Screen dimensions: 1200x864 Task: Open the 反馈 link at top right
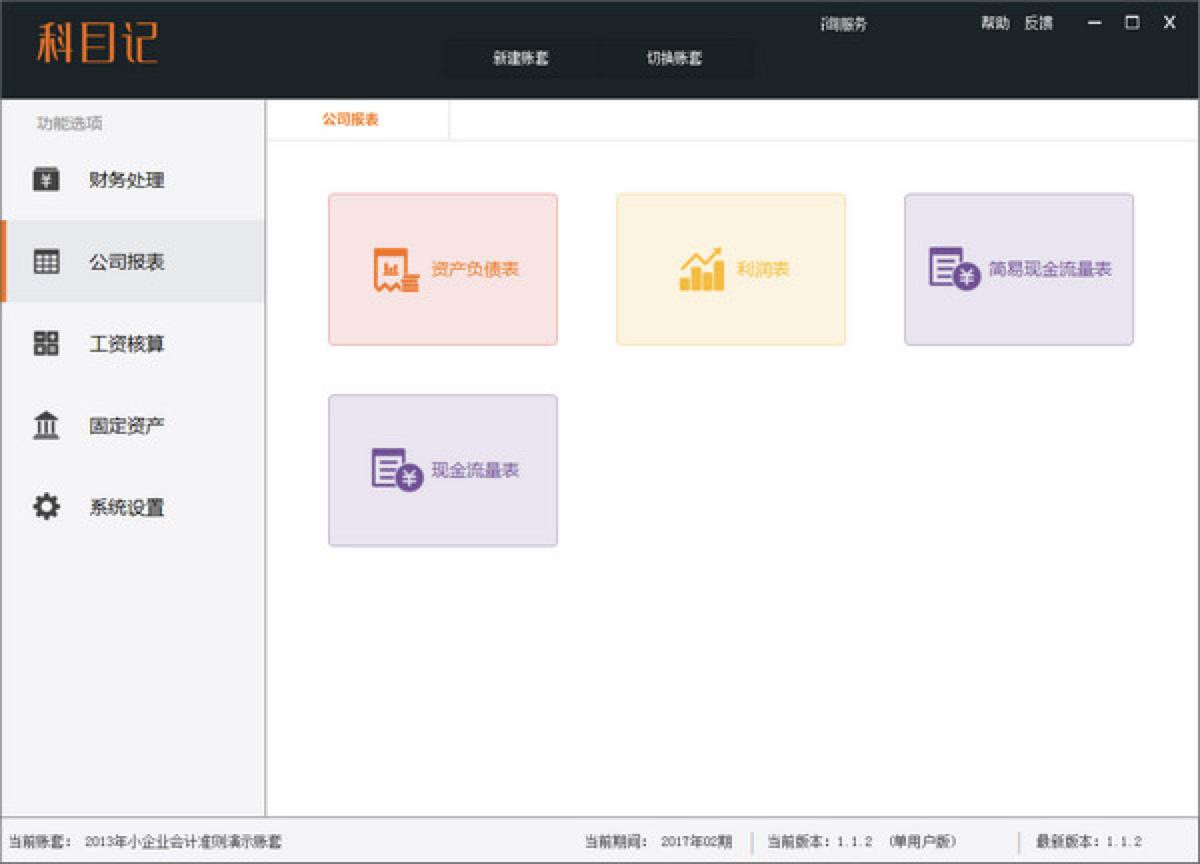pos(1038,23)
